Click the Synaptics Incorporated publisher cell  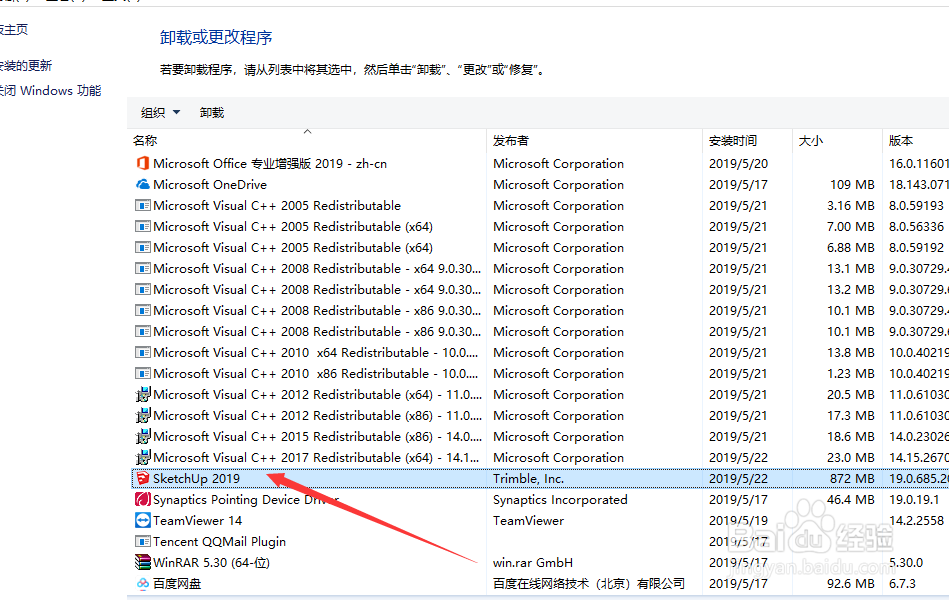click(560, 499)
